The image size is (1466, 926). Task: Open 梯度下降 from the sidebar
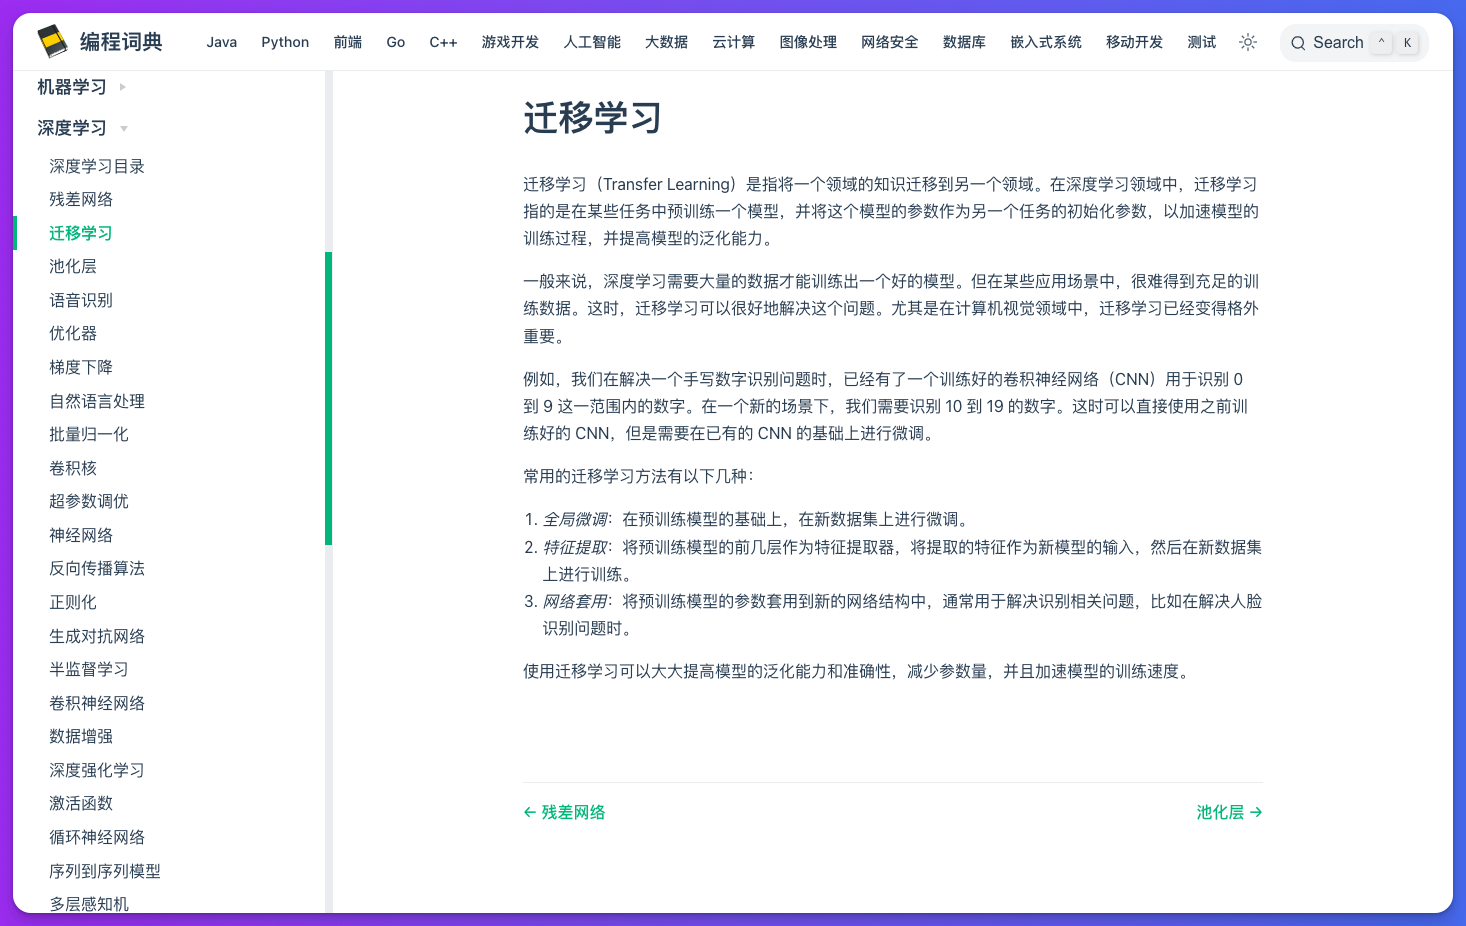pos(81,366)
